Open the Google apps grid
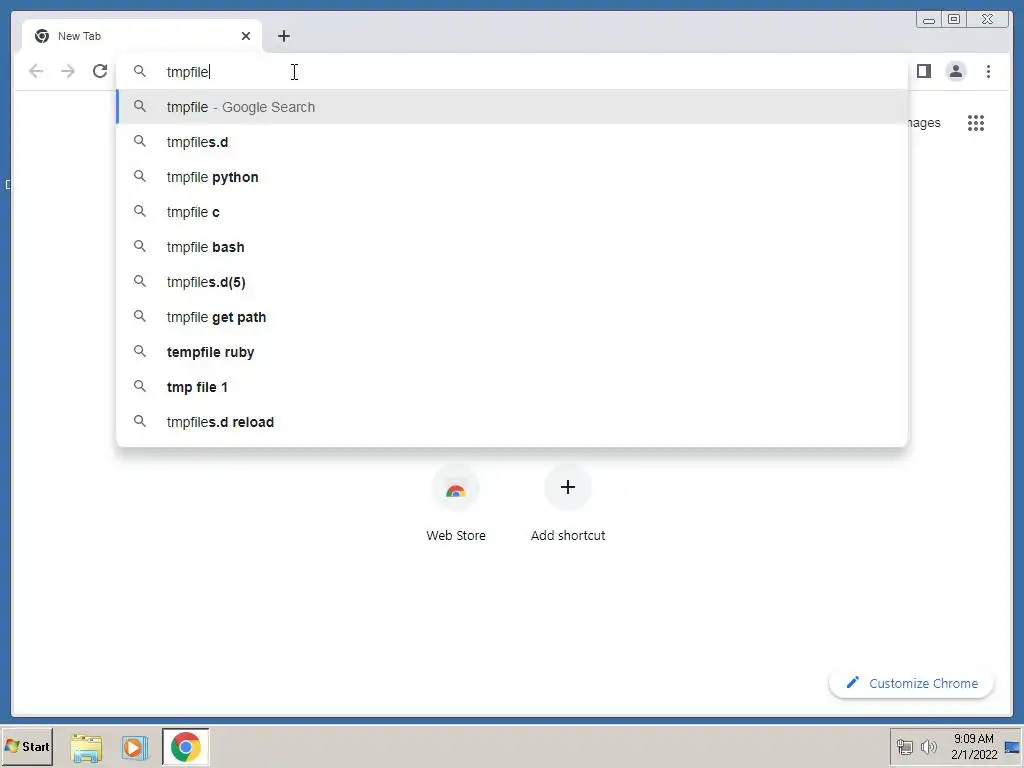The width and height of the screenshot is (1024, 768). [x=976, y=123]
